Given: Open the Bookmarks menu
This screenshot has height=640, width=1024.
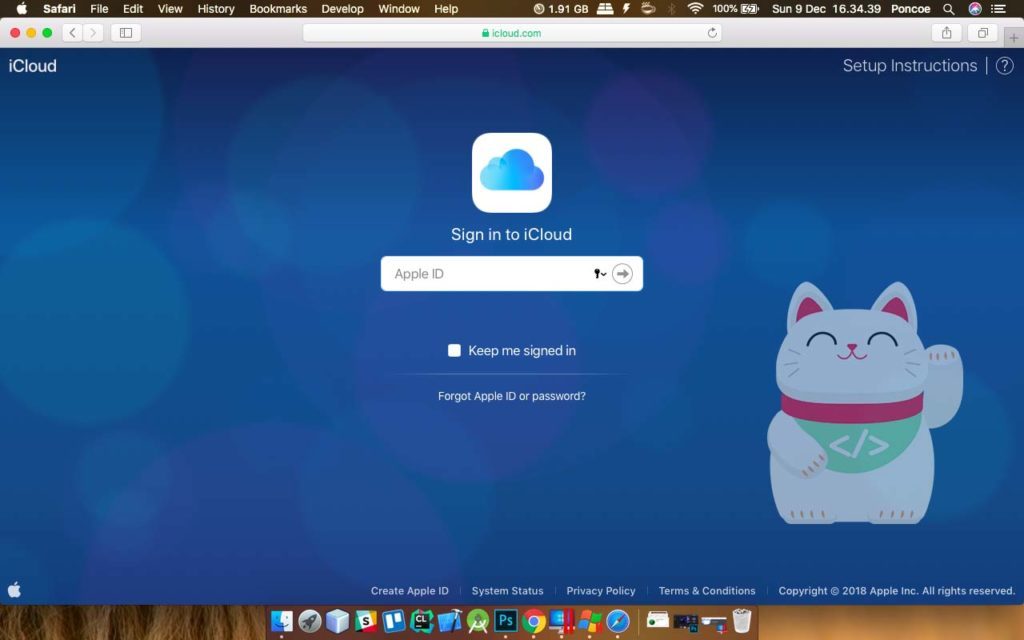Looking at the screenshot, I should 278,9.
